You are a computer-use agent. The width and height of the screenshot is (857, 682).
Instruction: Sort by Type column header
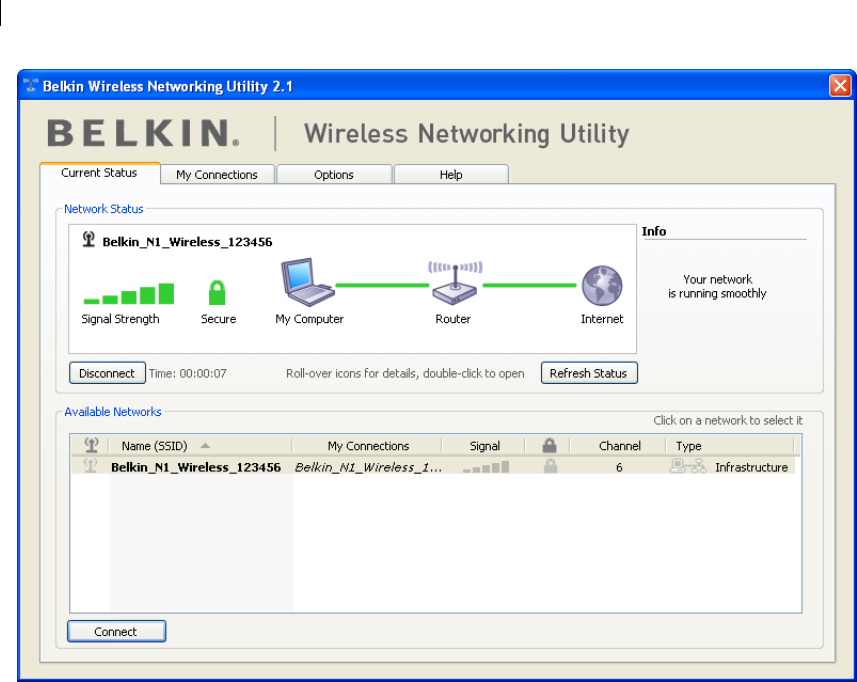(x=730, y=445)
